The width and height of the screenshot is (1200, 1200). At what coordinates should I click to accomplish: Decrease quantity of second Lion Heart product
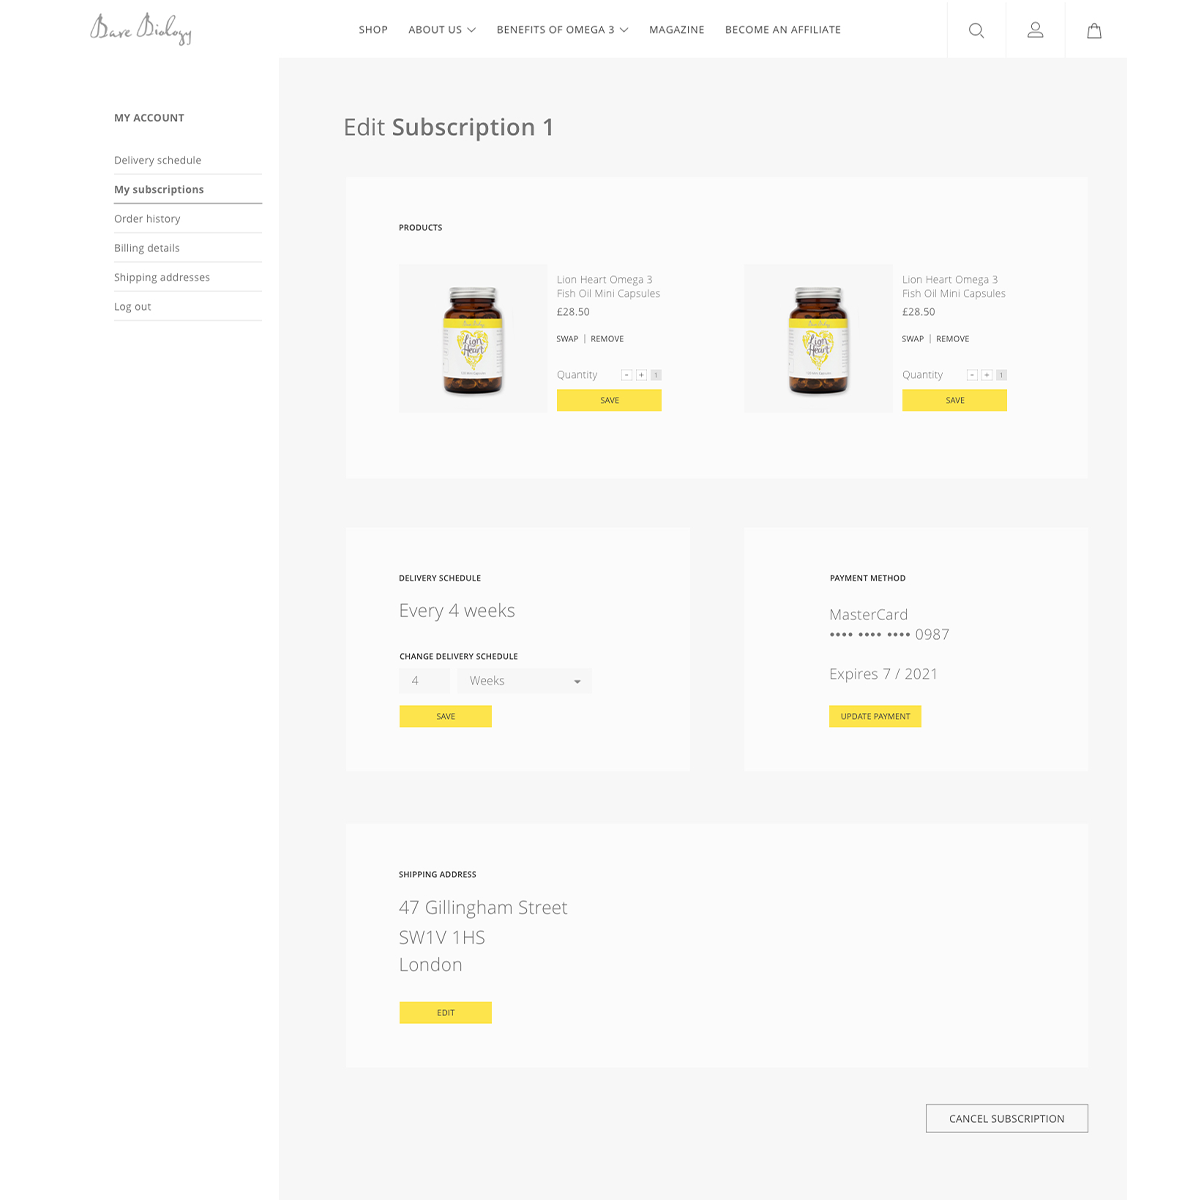pyautogui.click(x=972, y=375)
